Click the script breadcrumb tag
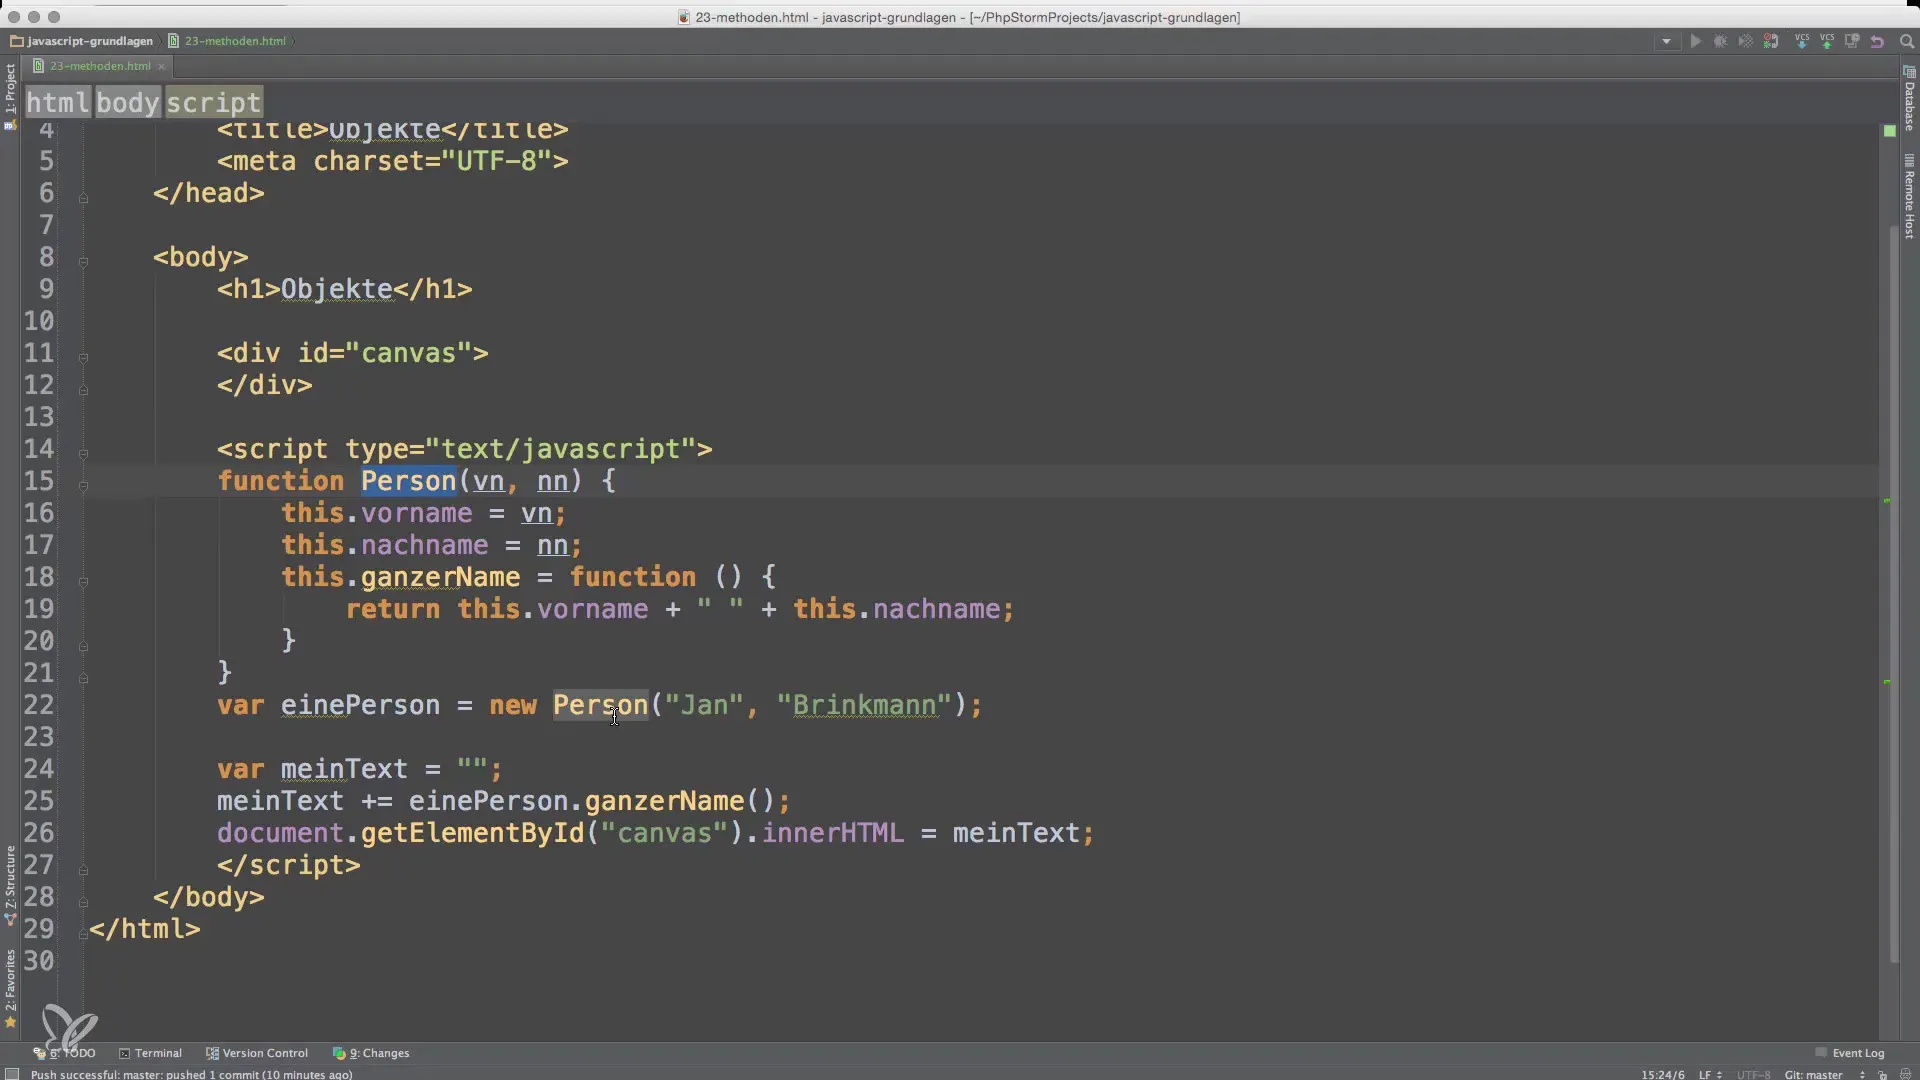This screenshot has width=1920, height=1080. [213, 102]
